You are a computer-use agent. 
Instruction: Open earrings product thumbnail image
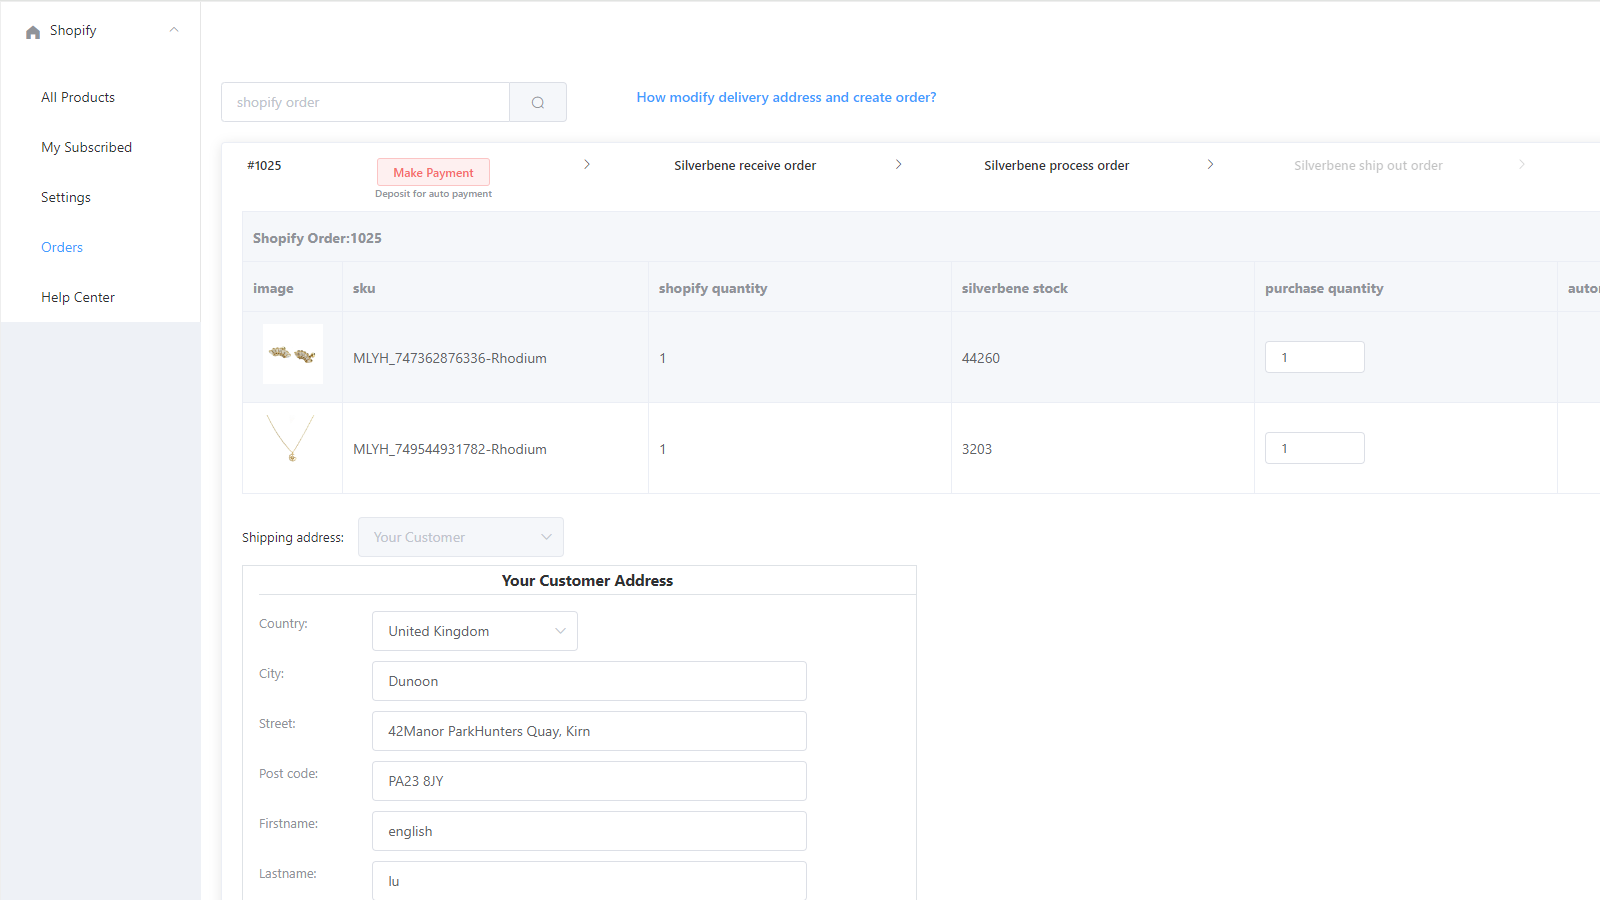[x=293, y=354]
